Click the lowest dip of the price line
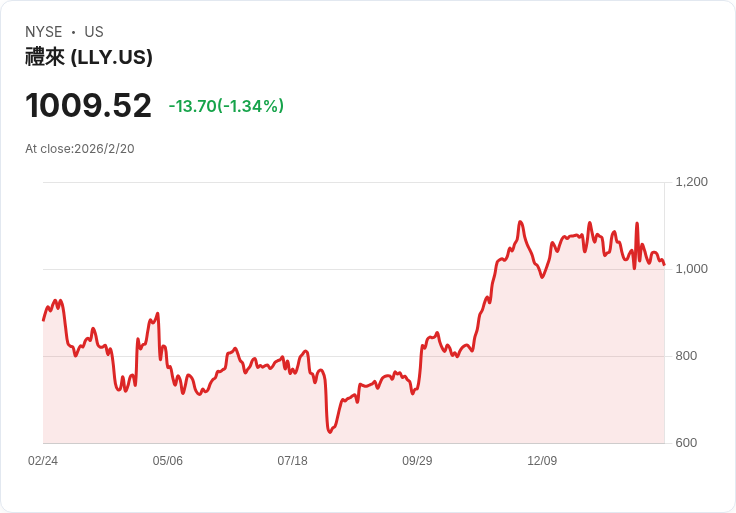Screen dimensions: 736x513 [x=329, y=432]
